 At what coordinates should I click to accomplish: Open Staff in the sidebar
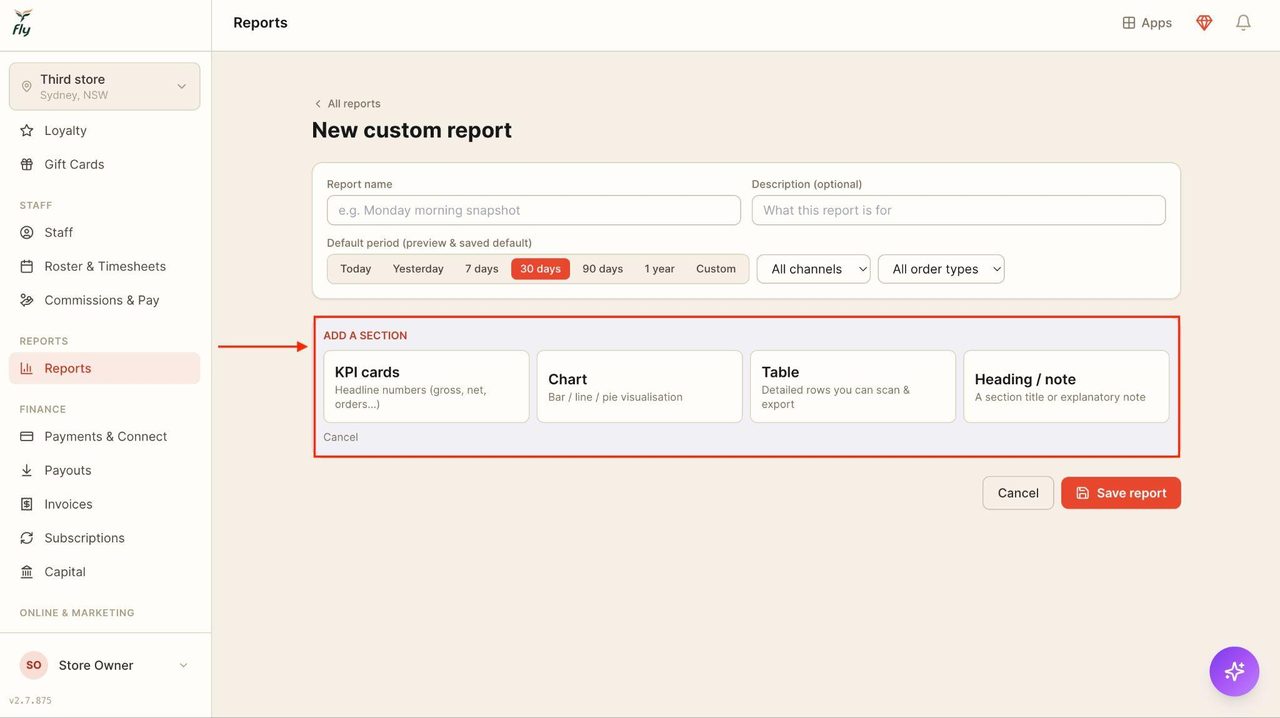(105, 232)
